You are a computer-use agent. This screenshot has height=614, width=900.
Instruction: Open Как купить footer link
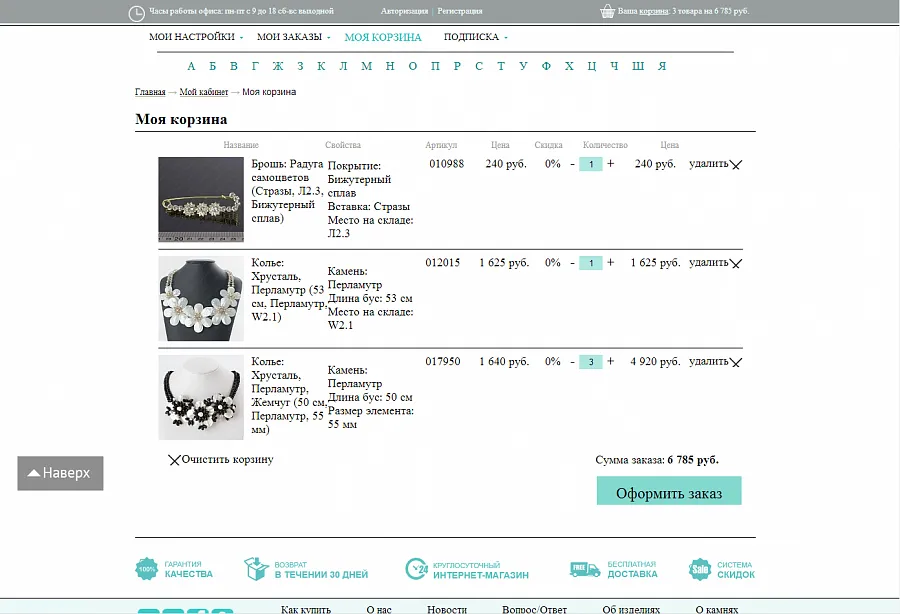click(x=306, y=609)
